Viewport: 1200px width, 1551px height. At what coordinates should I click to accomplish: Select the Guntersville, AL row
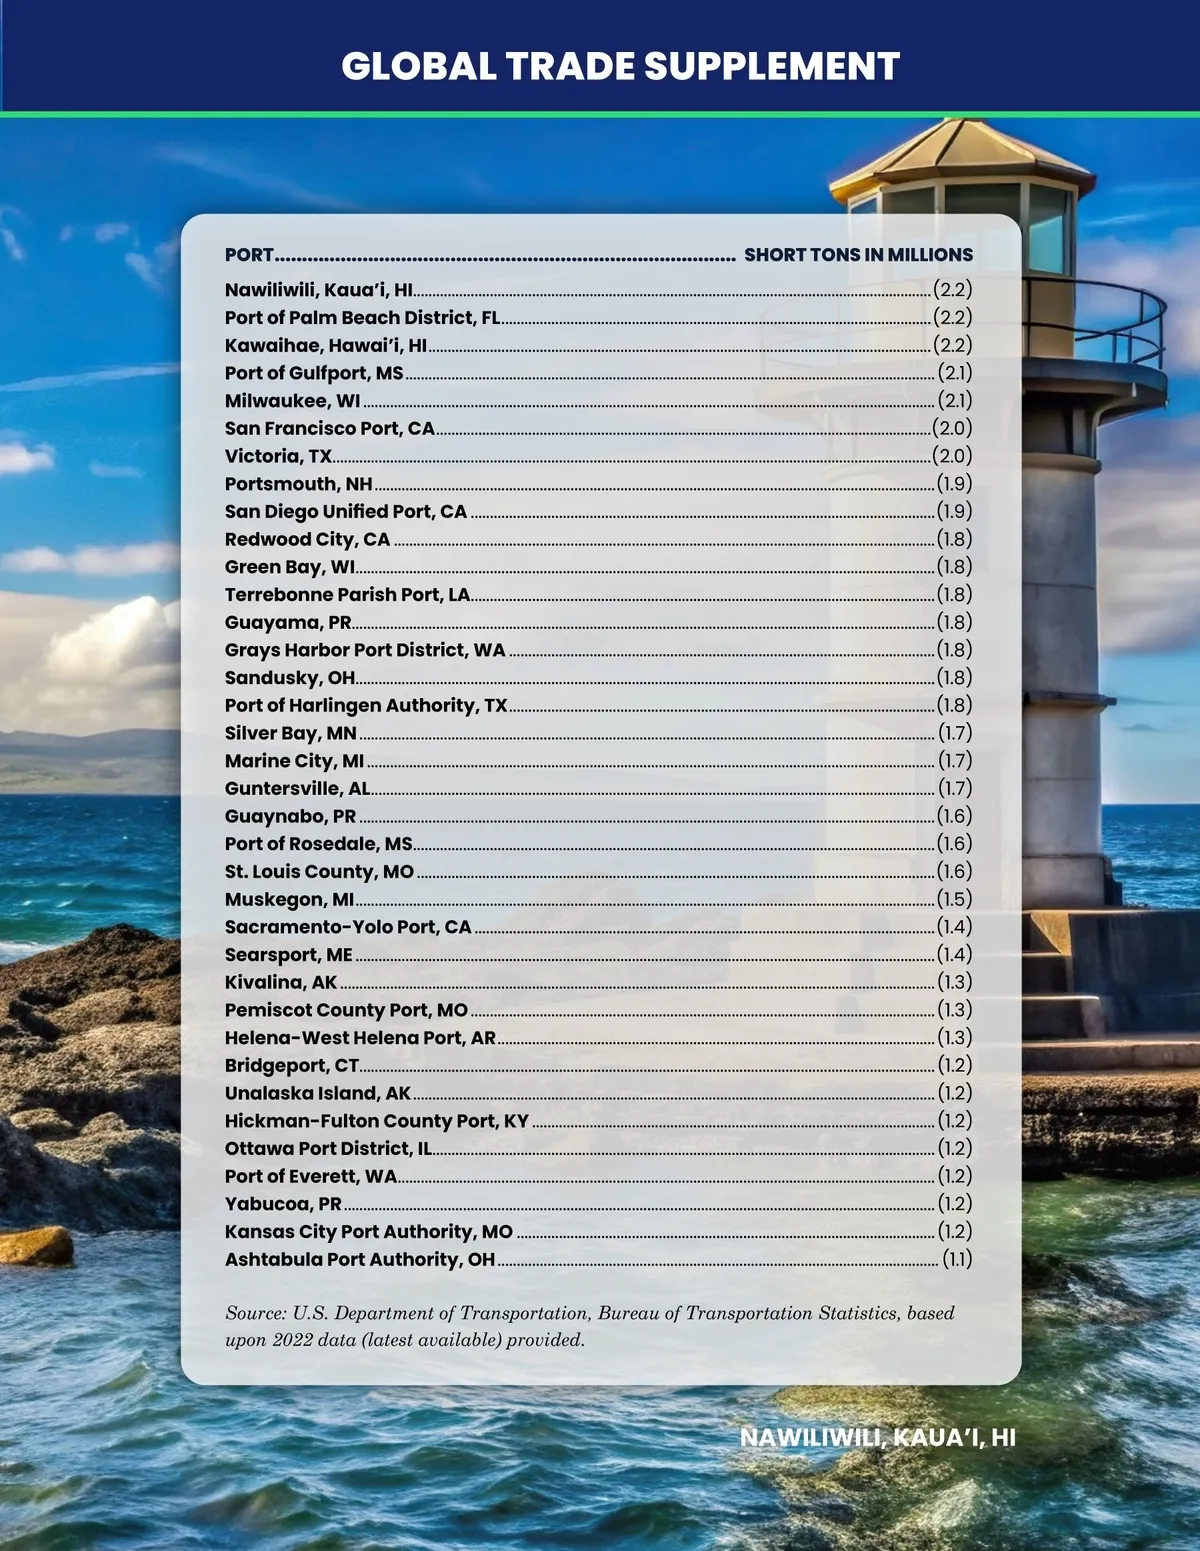pos(297,789)
